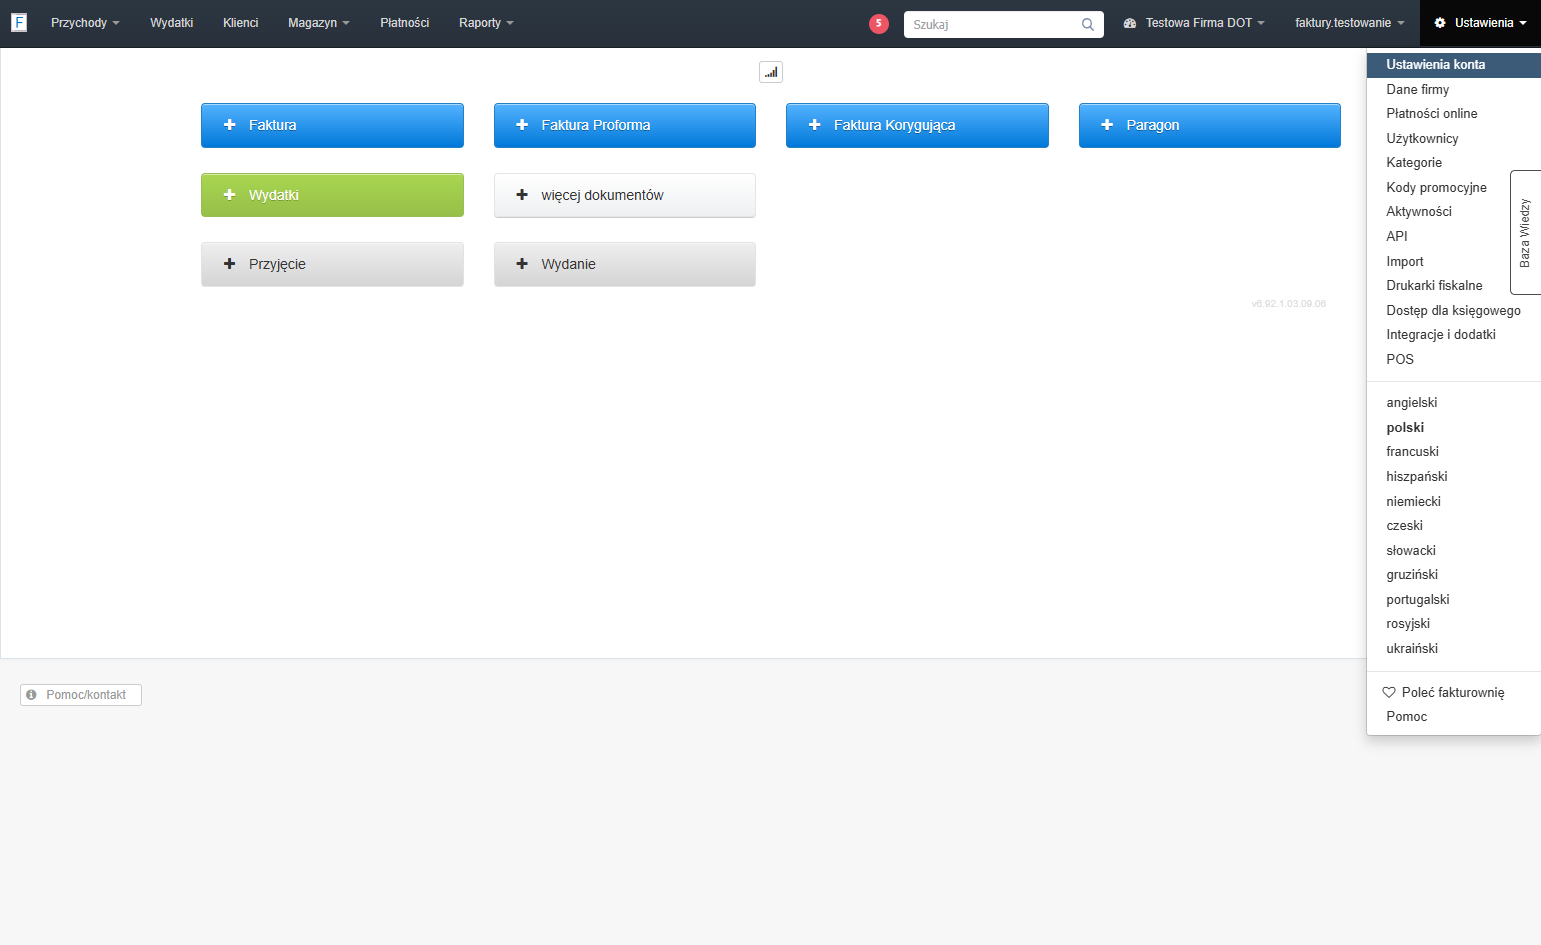1541x945 pixels.
Task: Open Płatności in the navigation bar
Action: pos(404,23)
